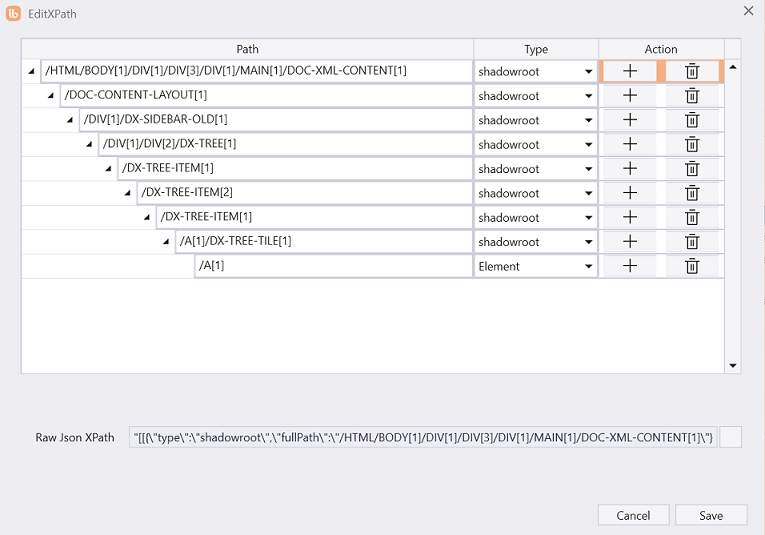Collapse the /A[1]/DX-TREE-TILE[1] node arrow
The image size is (765, 535).
click(x=166, y=242)
